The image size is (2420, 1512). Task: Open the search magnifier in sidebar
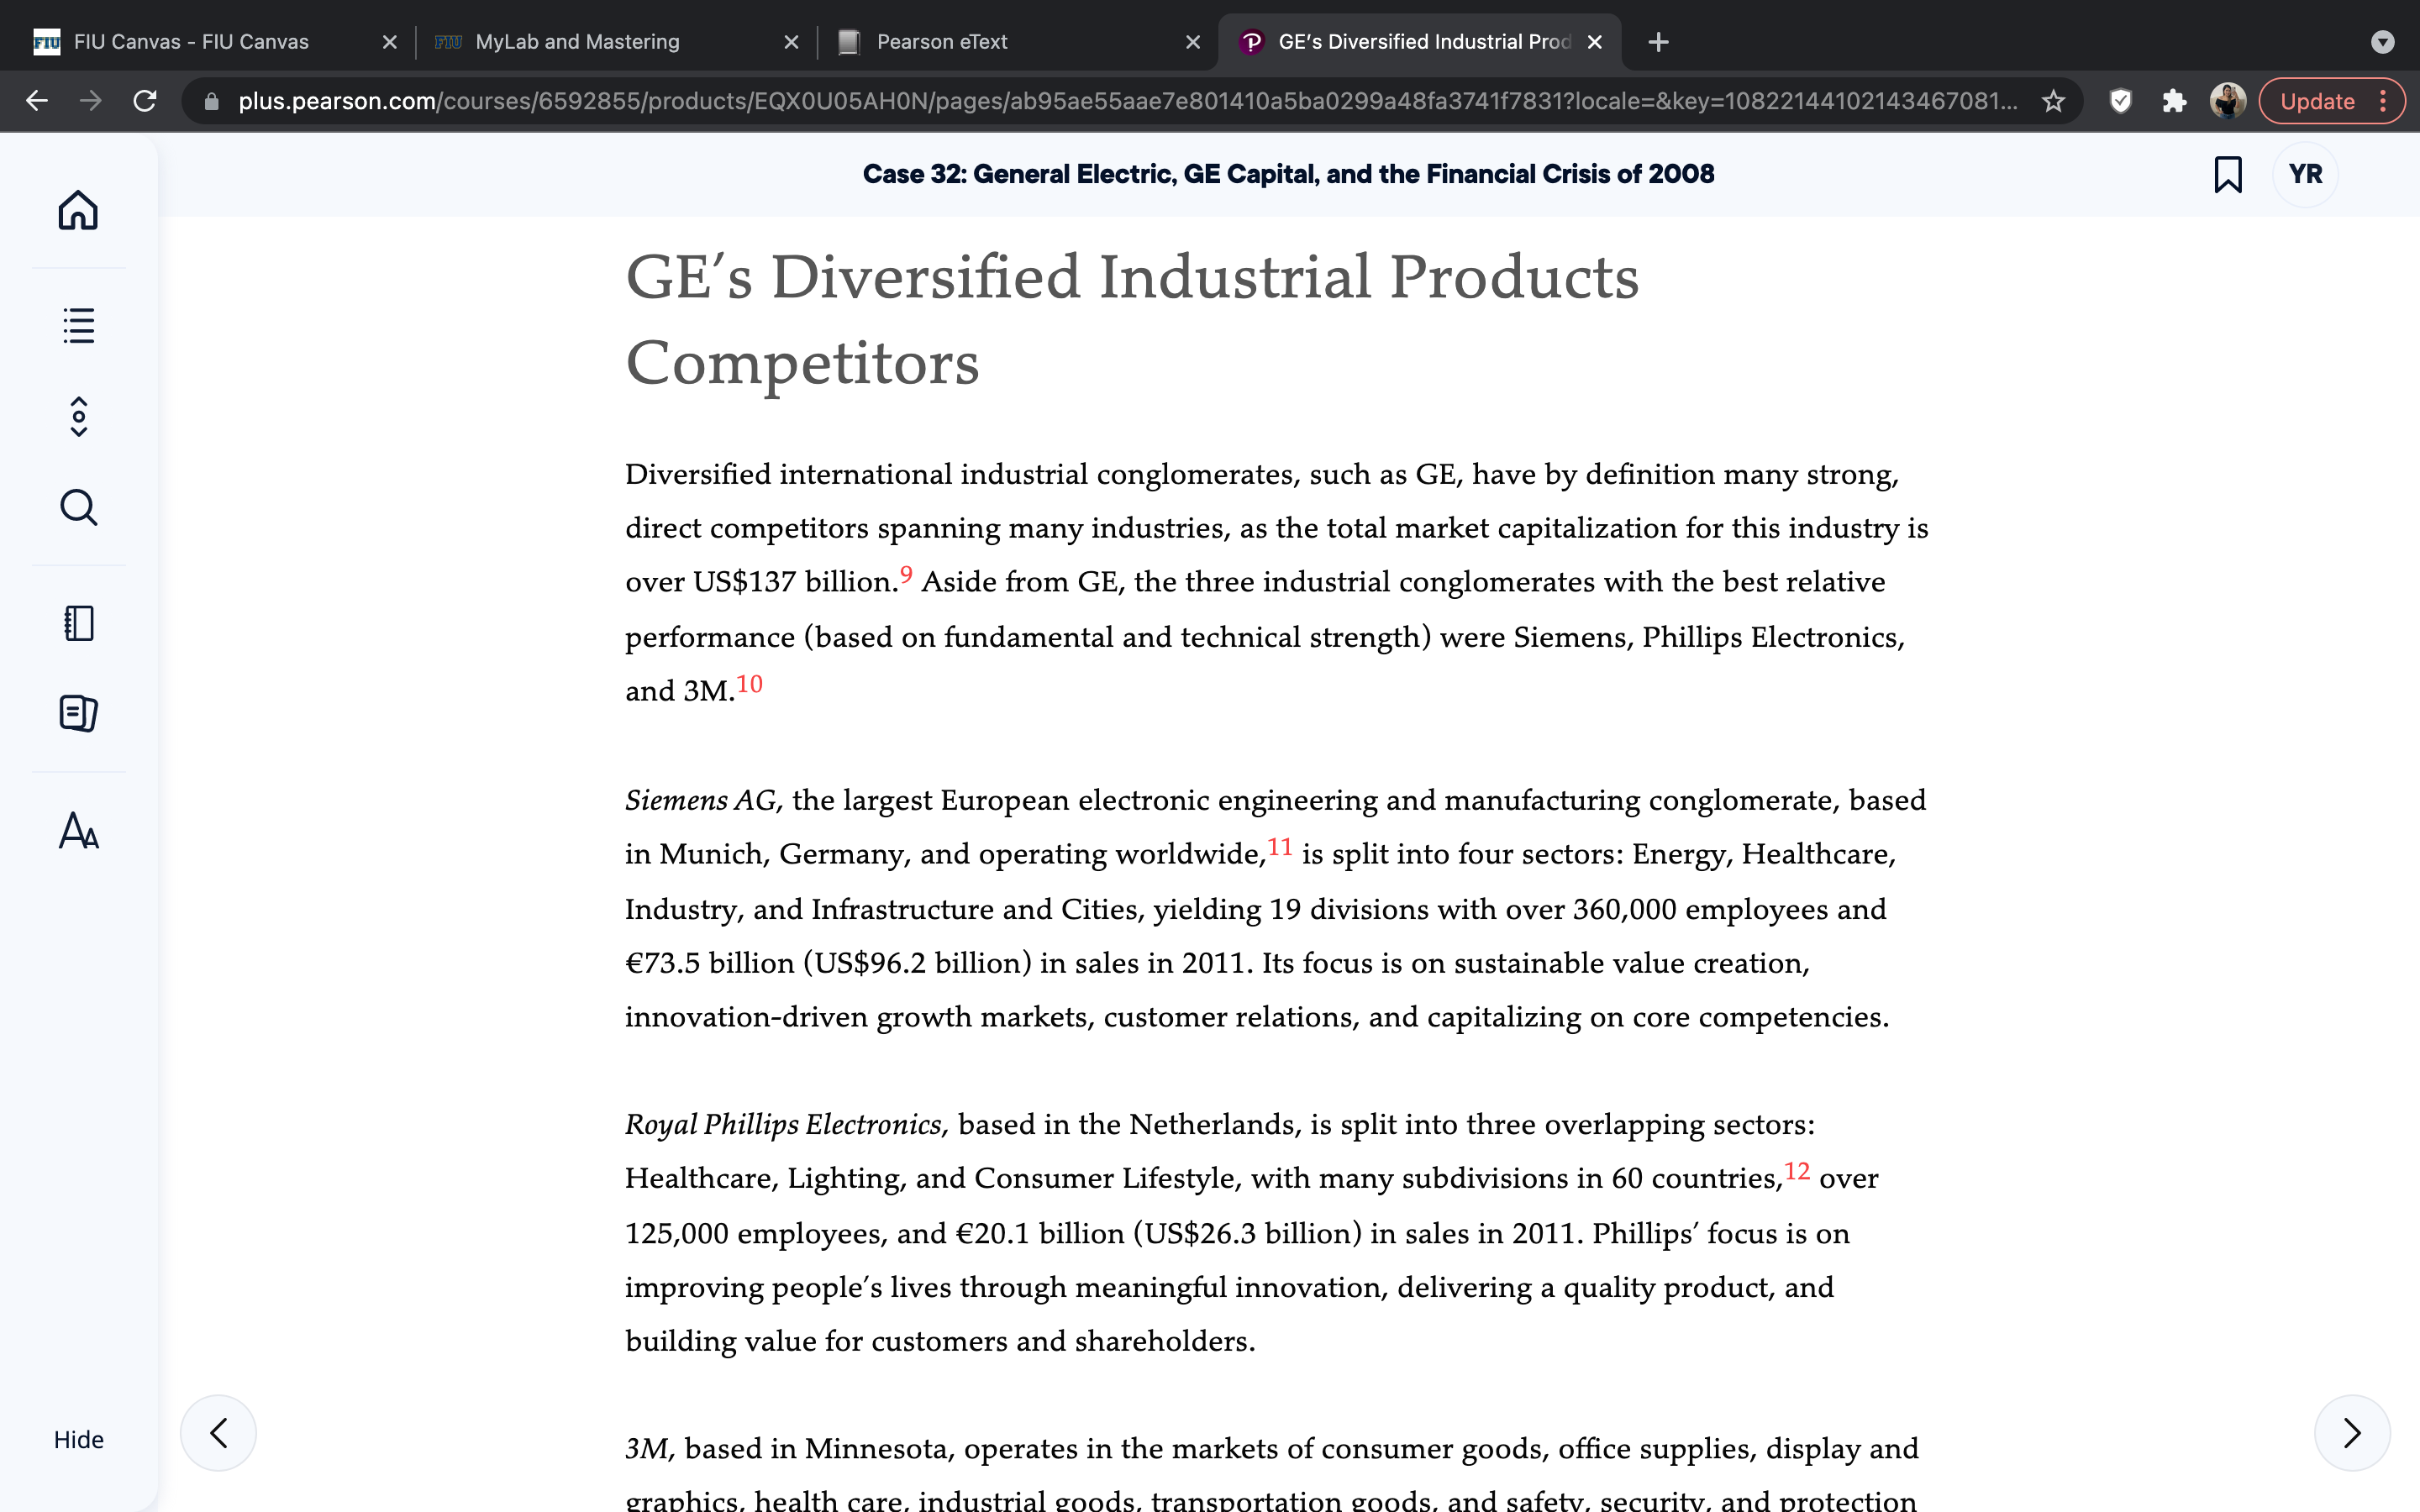78,508
